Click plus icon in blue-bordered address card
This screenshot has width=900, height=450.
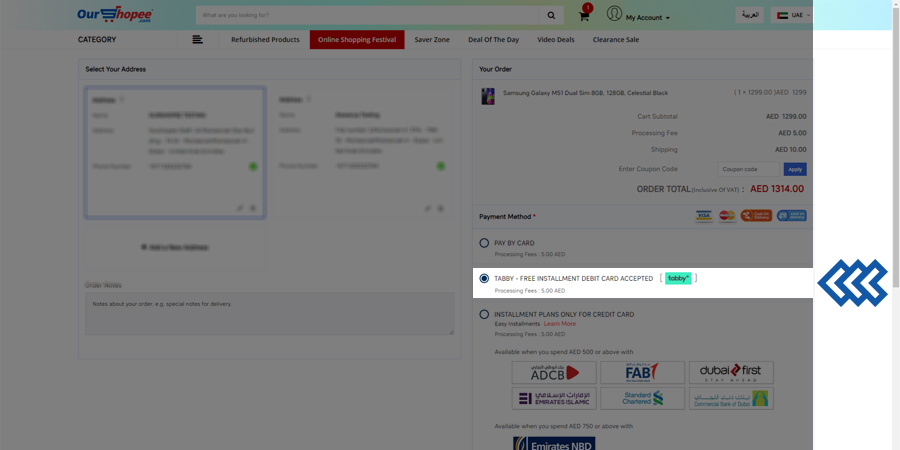(253, 208)
